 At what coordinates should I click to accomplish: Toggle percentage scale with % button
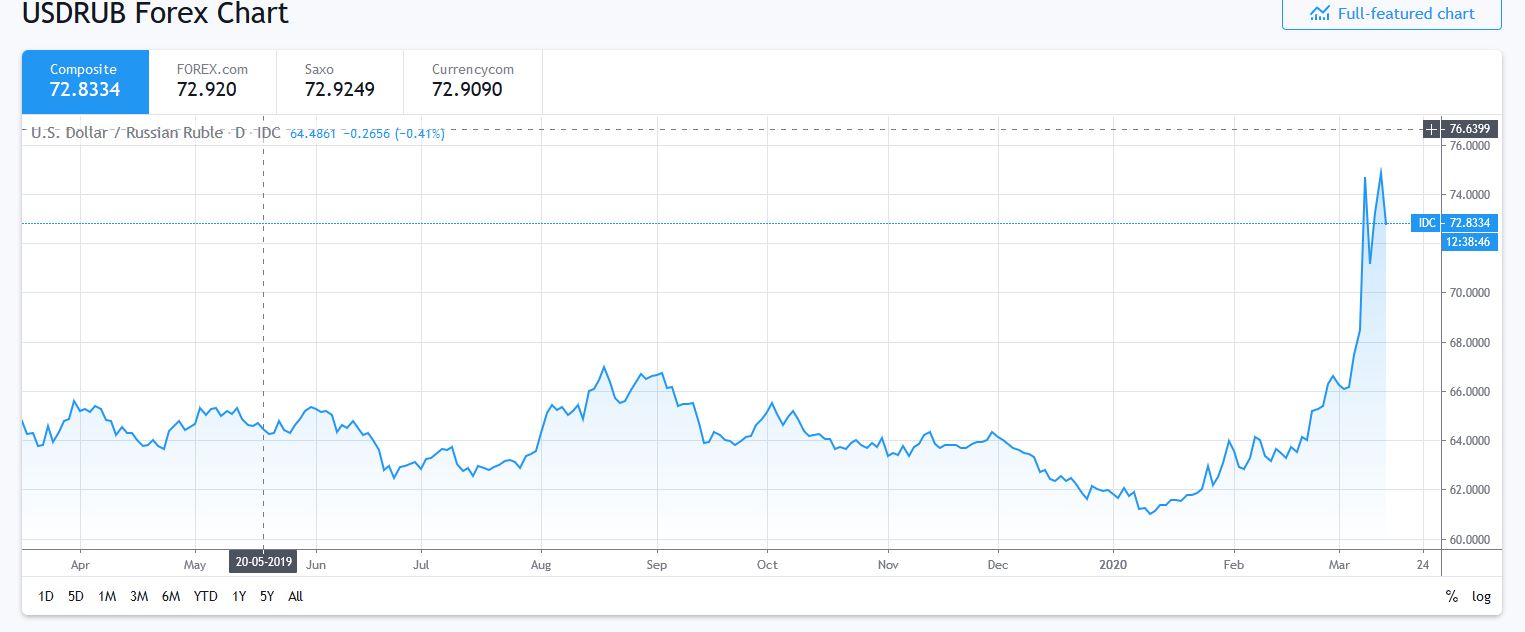click(x=1451, y=597)
